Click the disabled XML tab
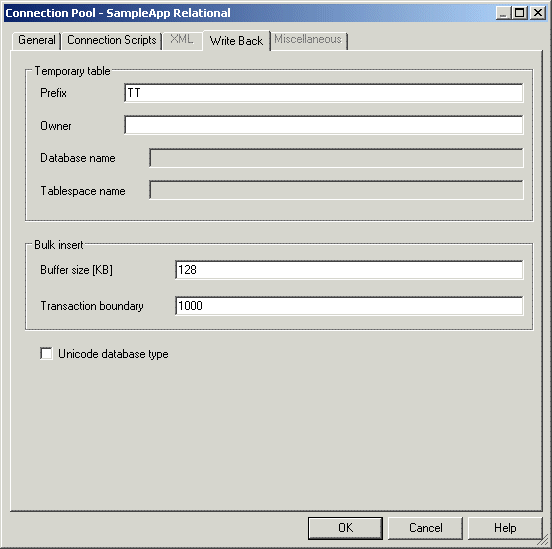Image resolution: width=552 pixels, height=549 pixels. pyautogui.click(x=182, y=39)
